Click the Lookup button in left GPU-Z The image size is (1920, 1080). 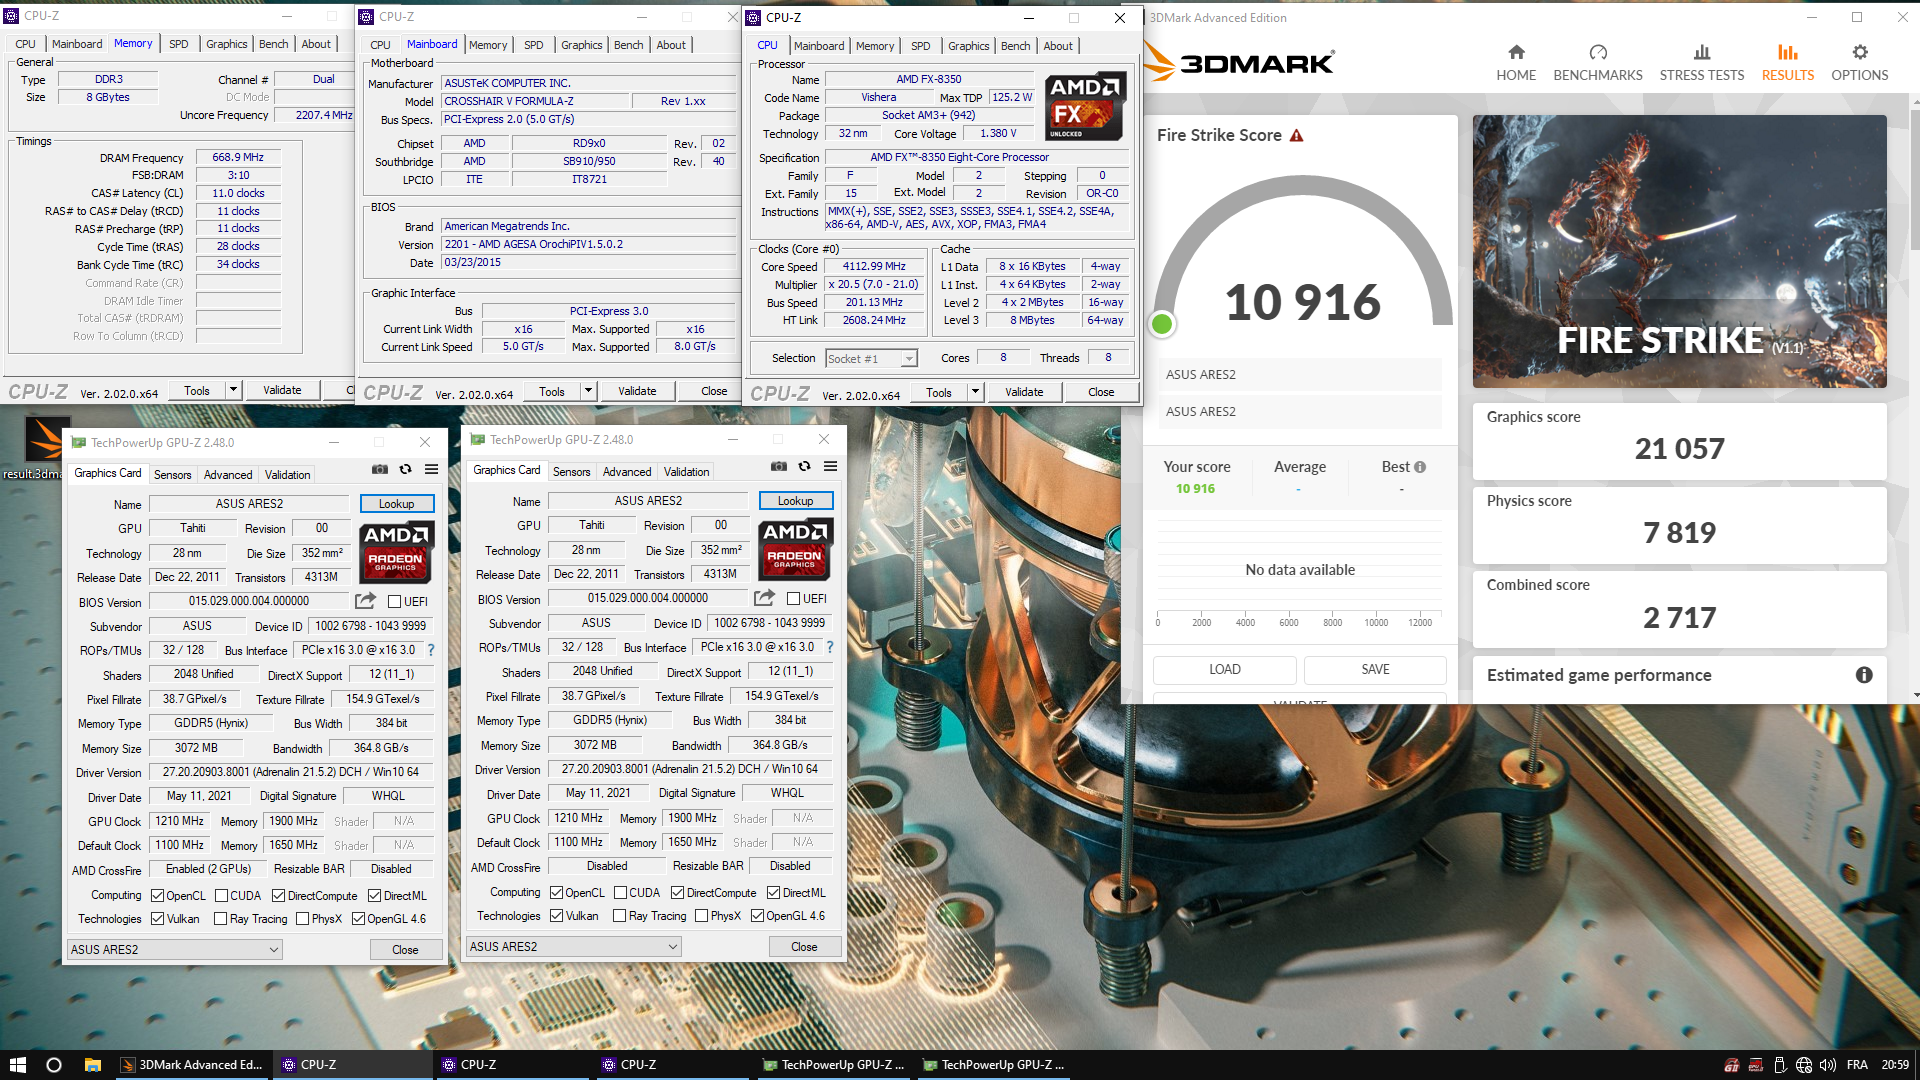396,504
